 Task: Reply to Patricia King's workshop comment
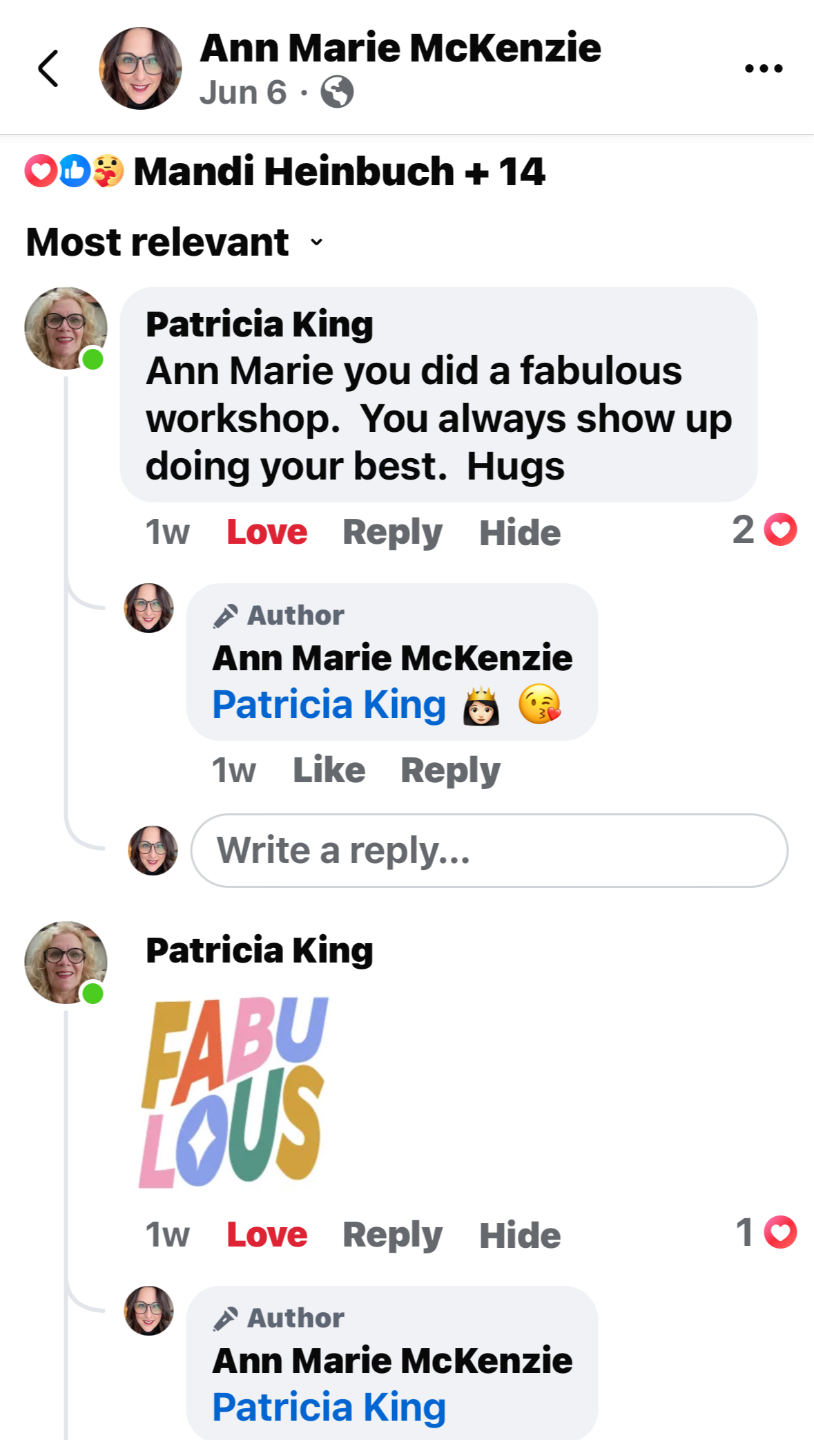(x=392, y=532)
